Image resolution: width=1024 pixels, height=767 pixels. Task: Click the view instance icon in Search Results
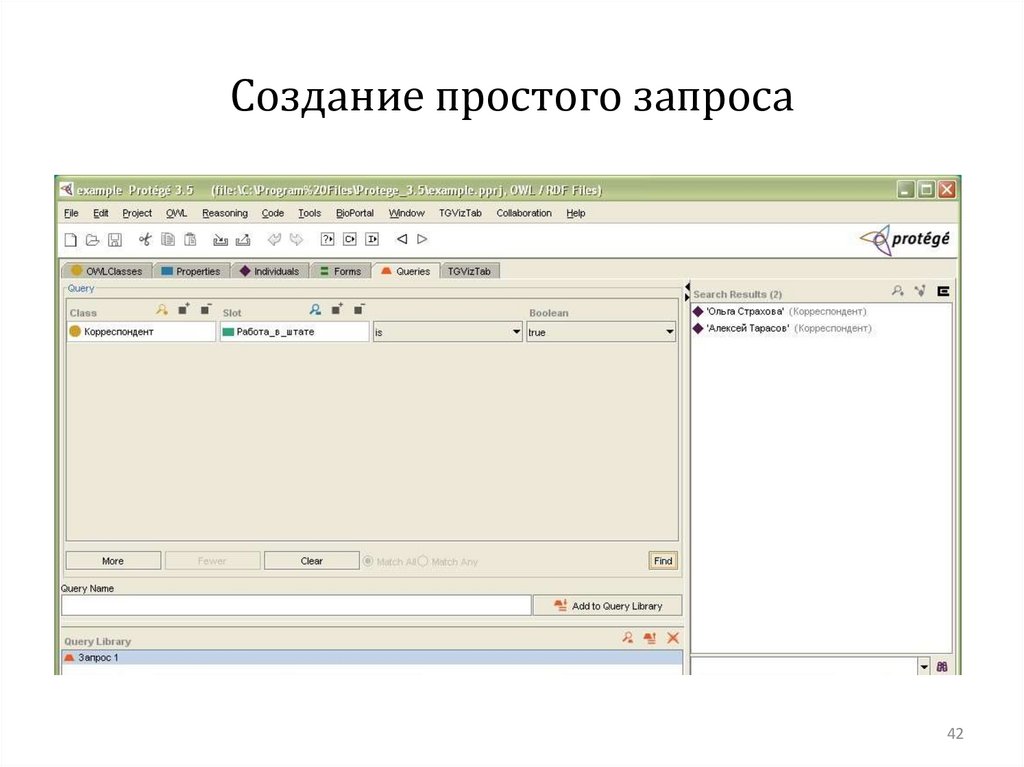(898, 291)
